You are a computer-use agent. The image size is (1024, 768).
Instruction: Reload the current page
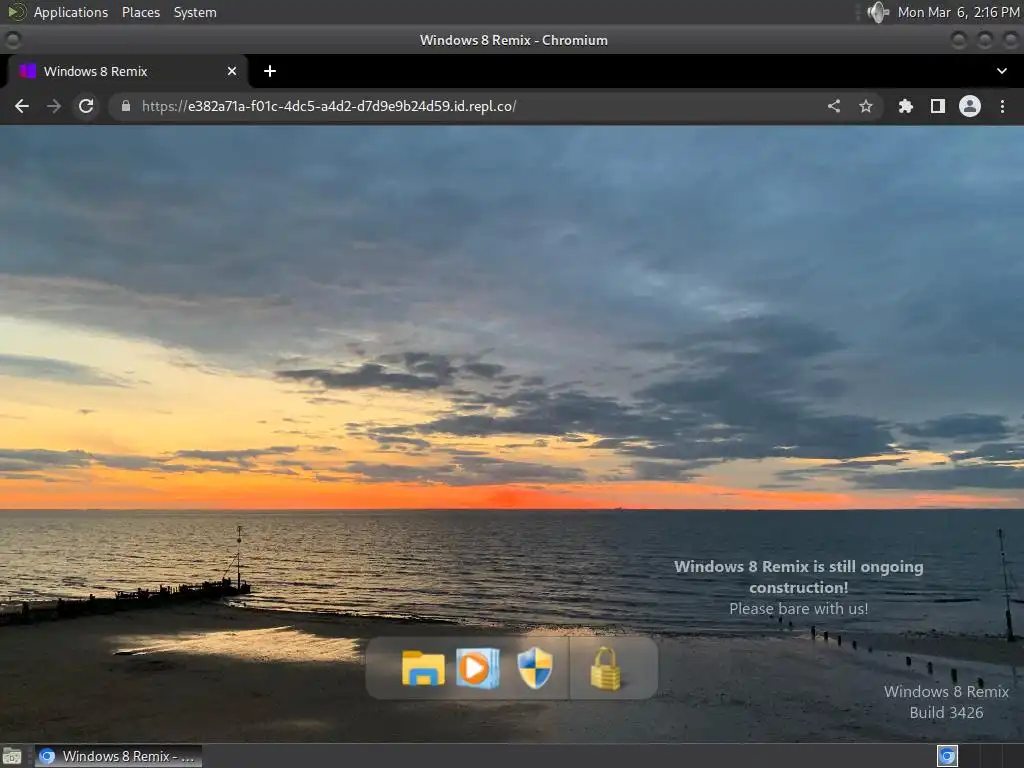[x=86, y=106]
